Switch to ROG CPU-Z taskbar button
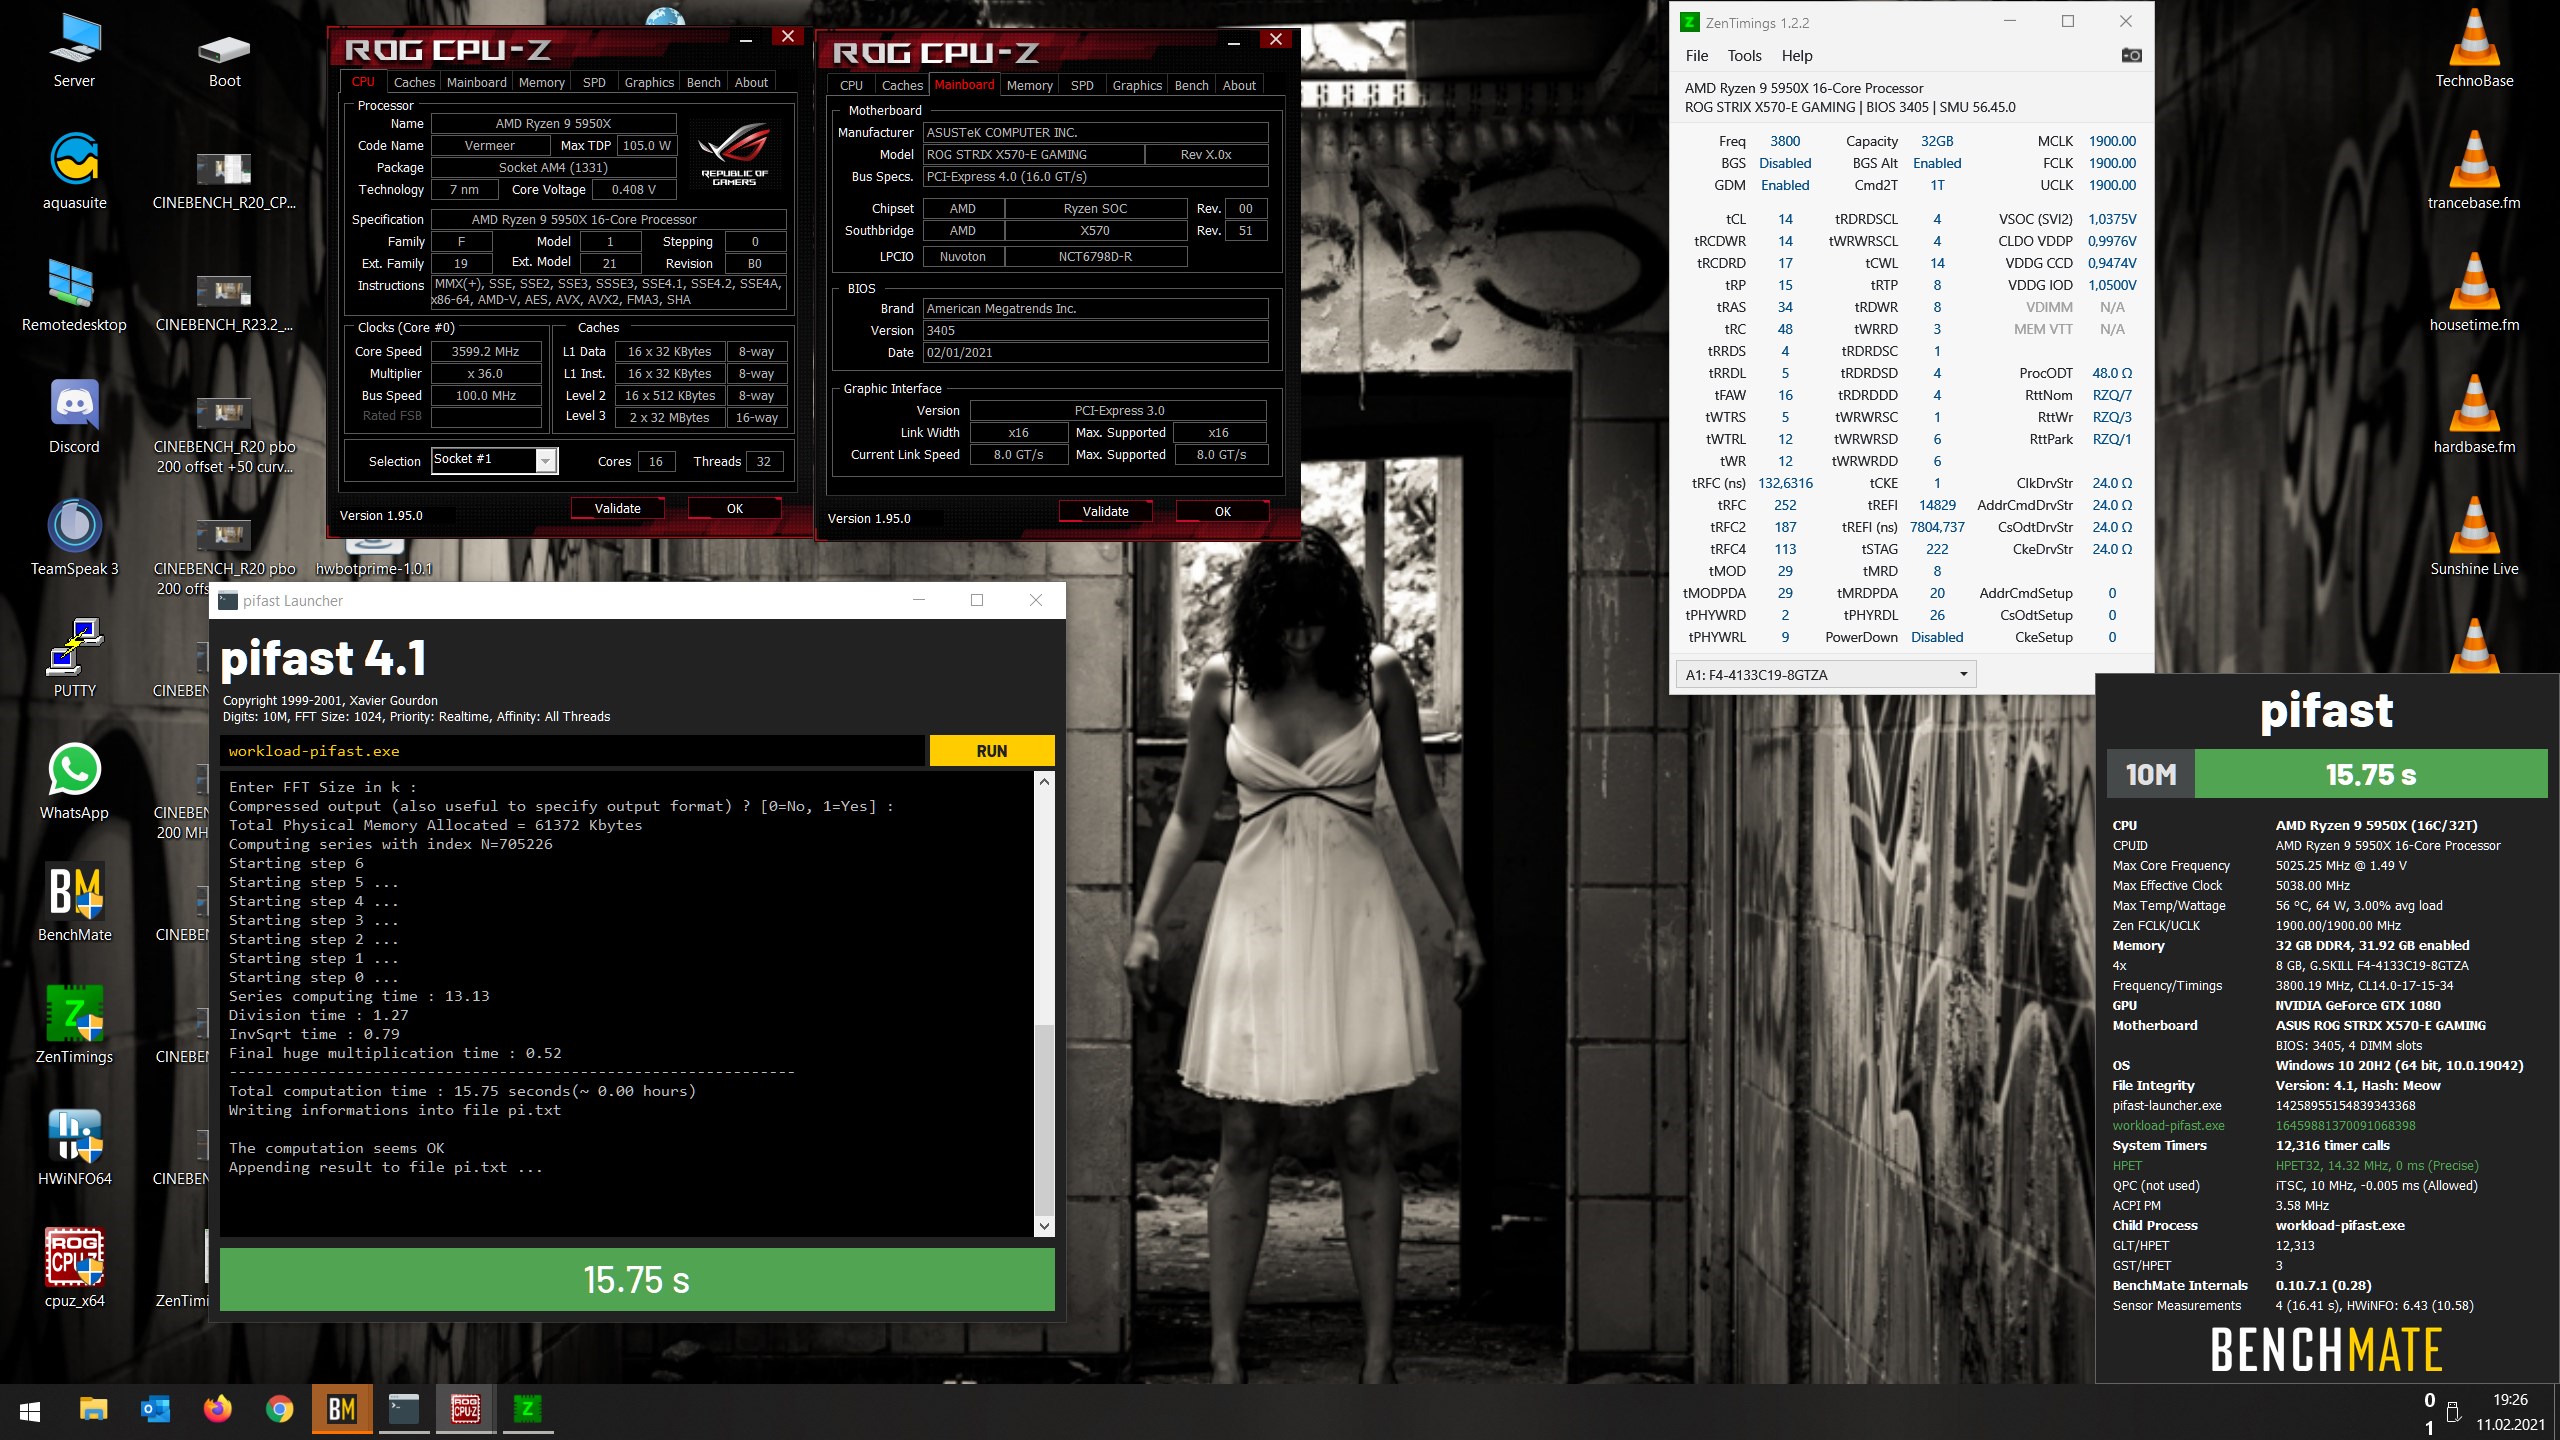This screenshot has height=1440, width=2560. pos(466,1410)
